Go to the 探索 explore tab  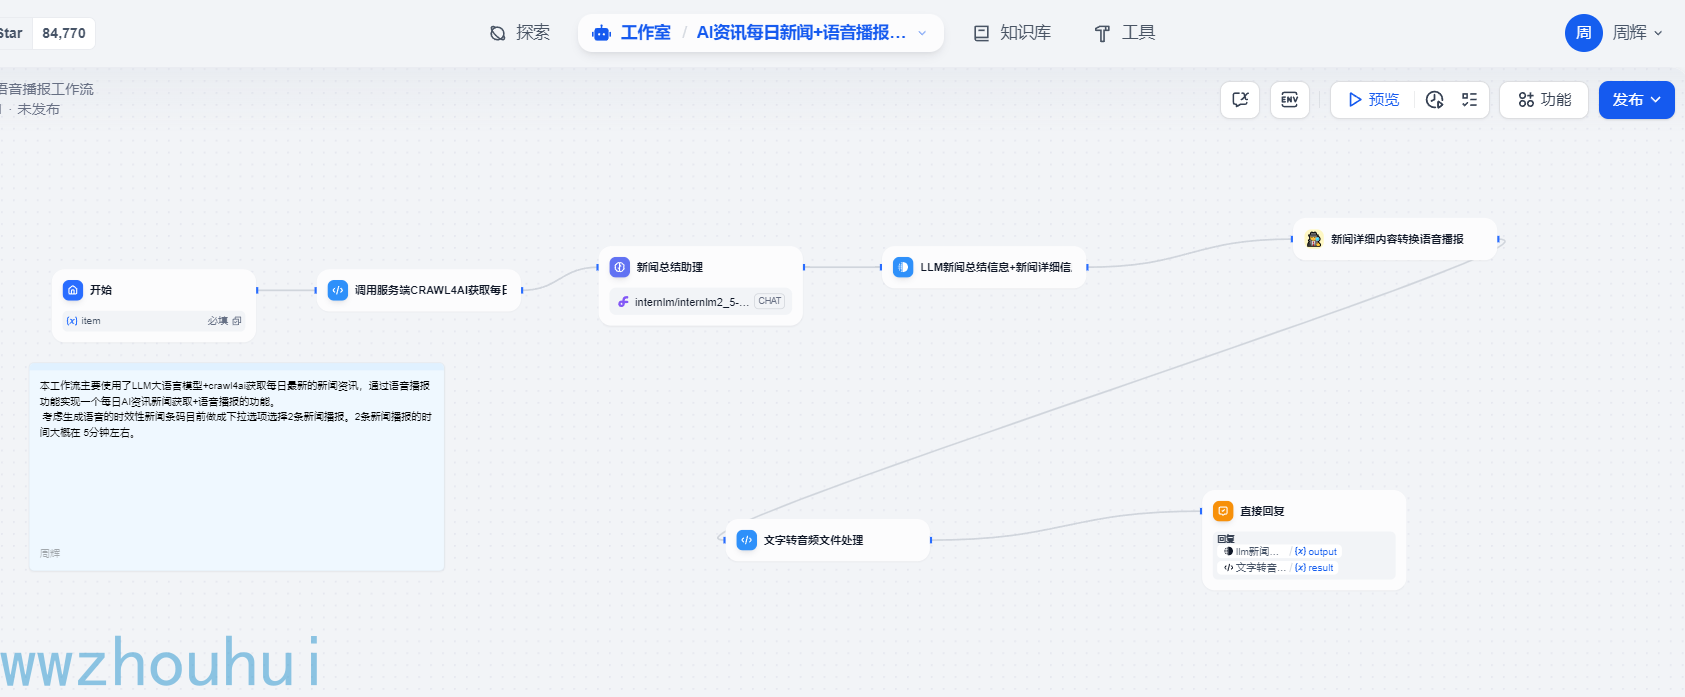520,33
